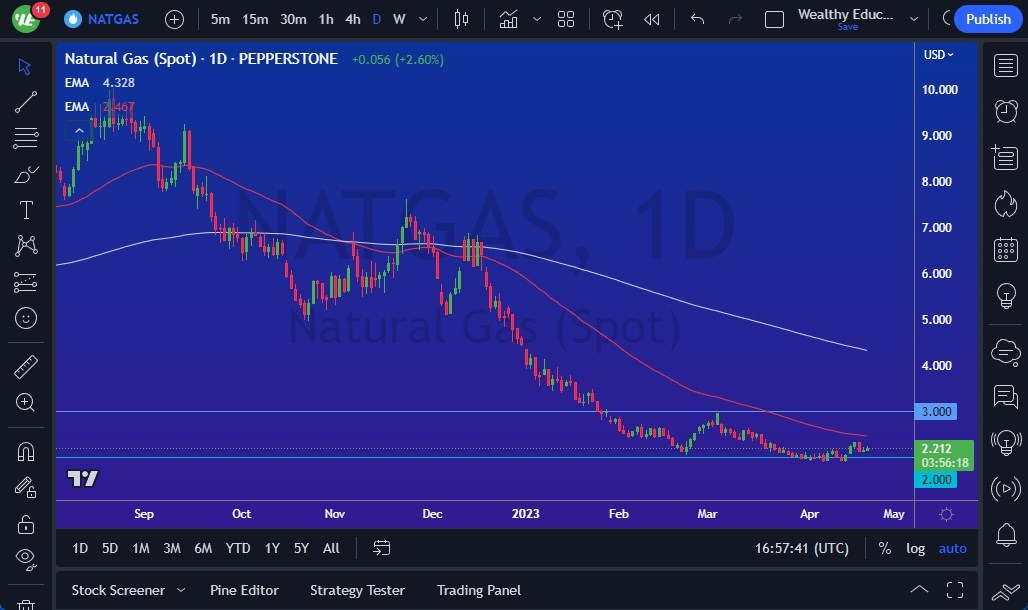Toggle the auto scale option
Screen dimensions: 1028x610
(x=953, y=548)
